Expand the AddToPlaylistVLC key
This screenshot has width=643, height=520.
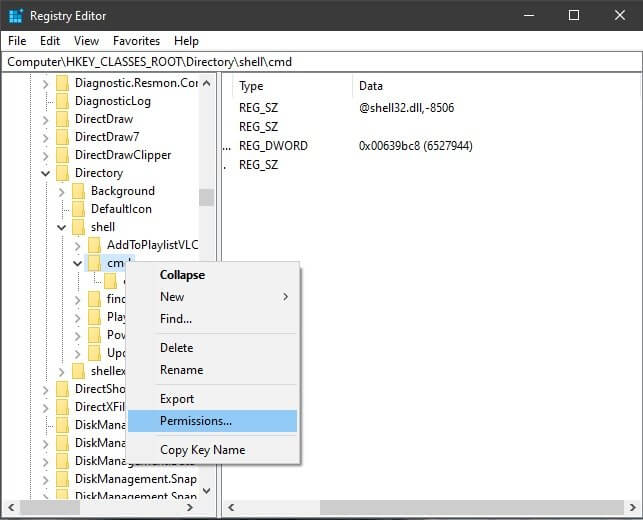coord(78,246)
